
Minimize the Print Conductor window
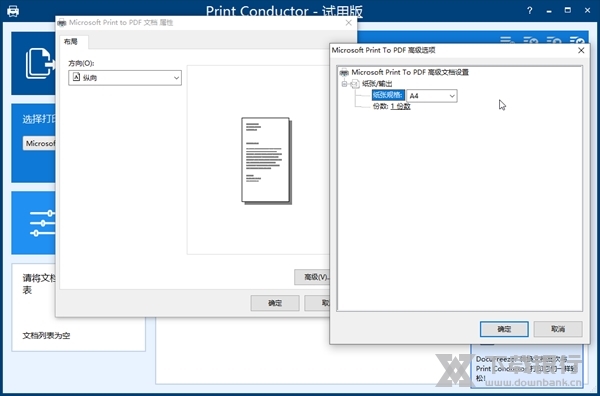pos(549,11)
